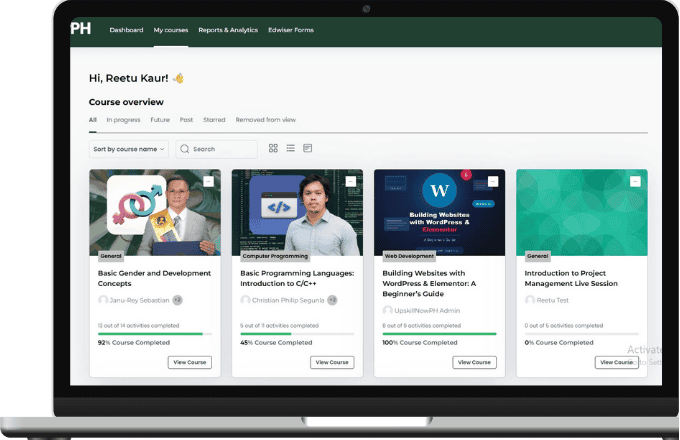Click '0 out of 6 activities completed' text
680x440 pixels.
pyautogui.click(x=564, y=326)
